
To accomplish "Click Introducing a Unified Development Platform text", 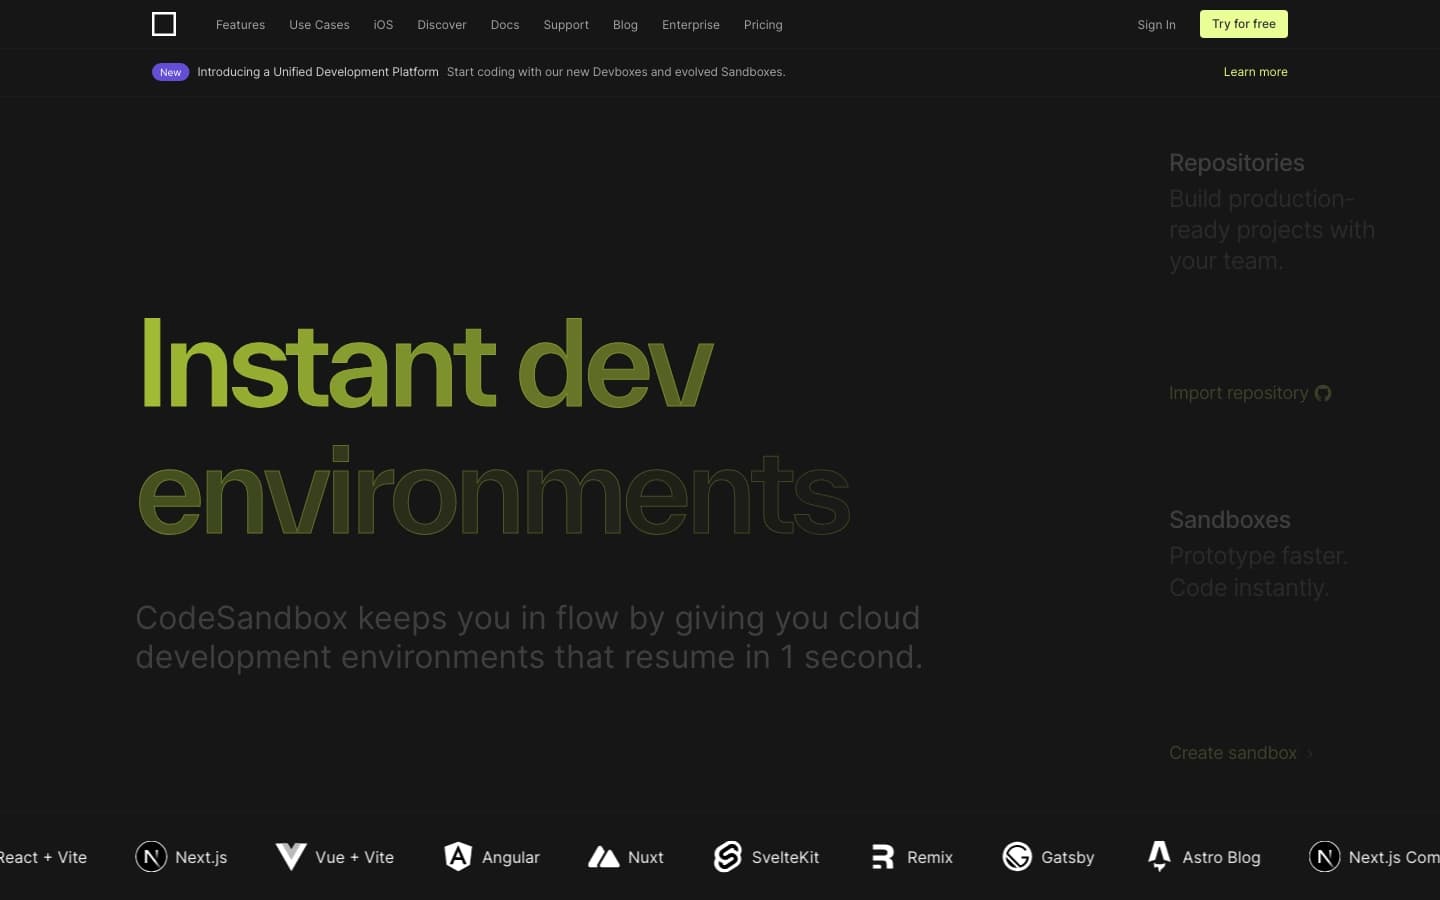I will click(317, 72).
